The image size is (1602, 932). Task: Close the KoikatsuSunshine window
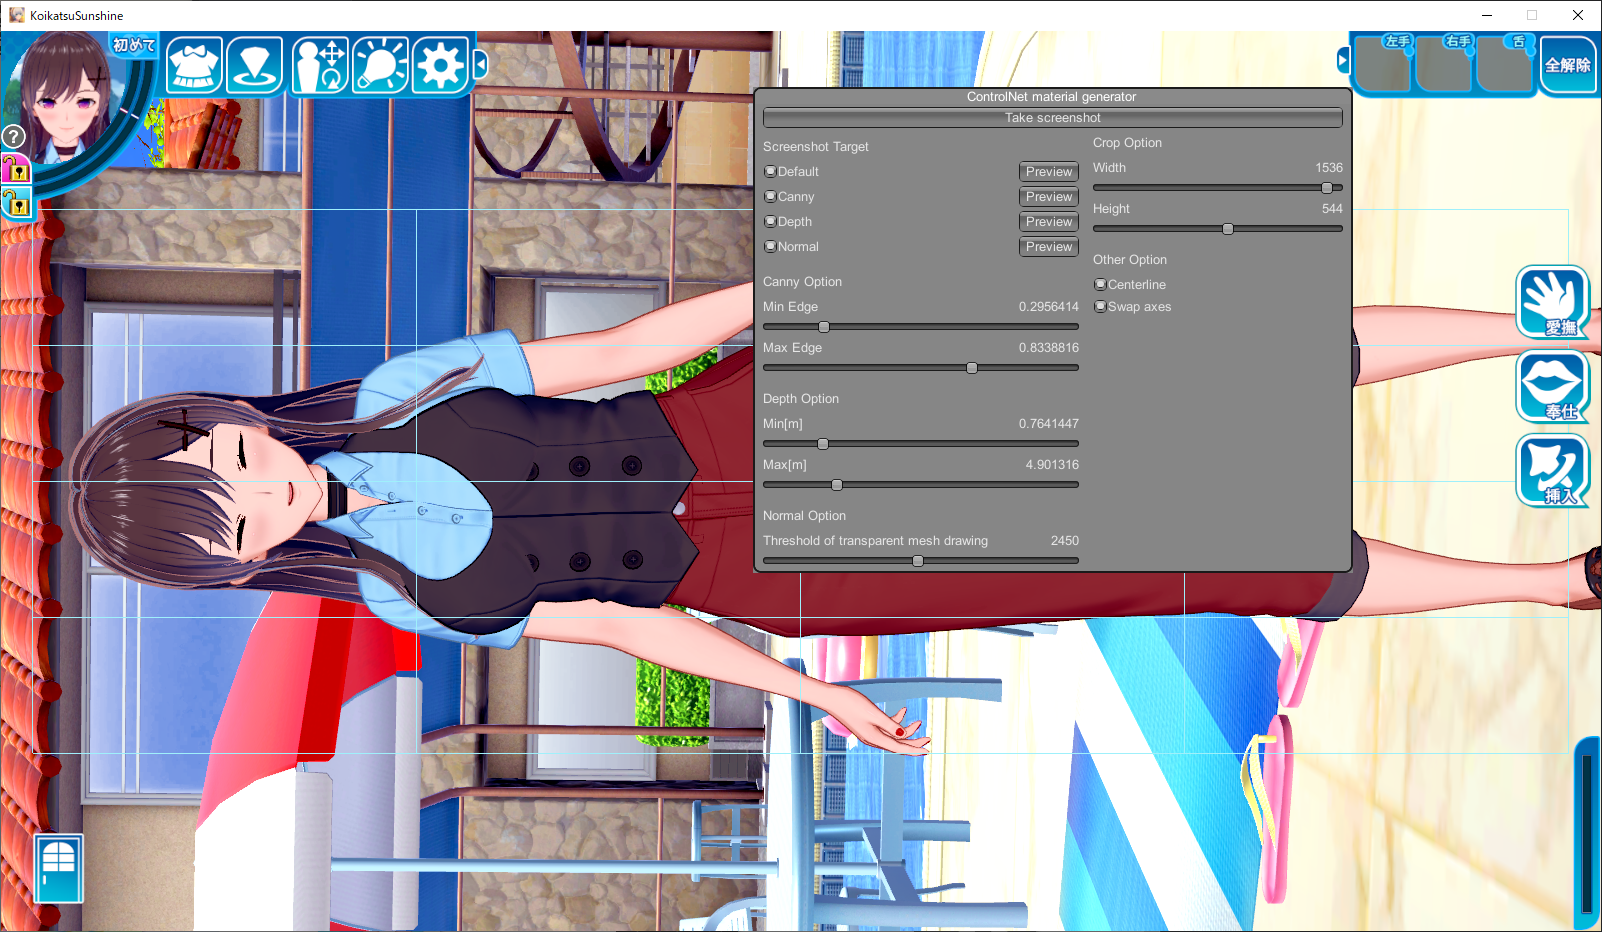point(1578,15)
